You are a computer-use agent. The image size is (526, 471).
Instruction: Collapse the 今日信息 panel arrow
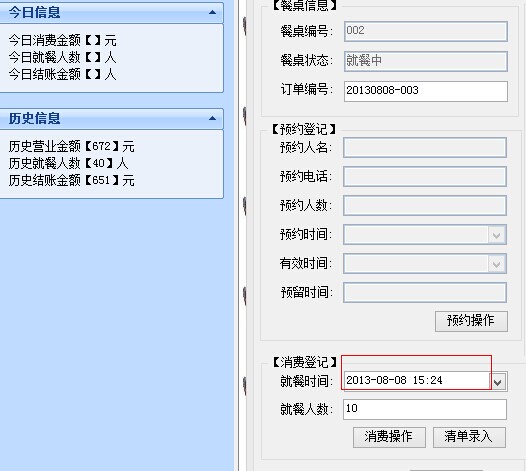(212, 12)
